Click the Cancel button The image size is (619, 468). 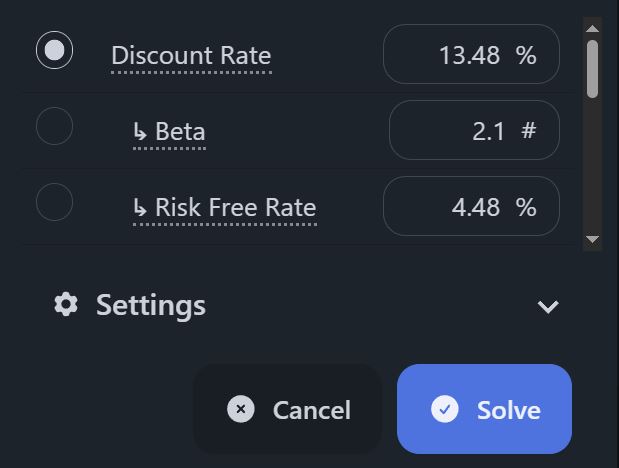[x=287, y=409]
